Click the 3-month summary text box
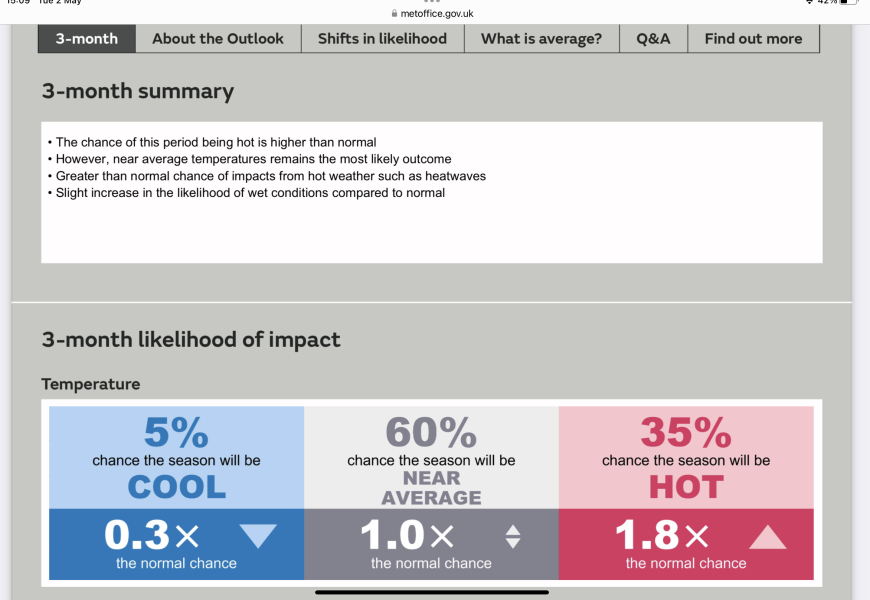Image resolution: width=870 pixels, height=600 pixels. point(432,192)
